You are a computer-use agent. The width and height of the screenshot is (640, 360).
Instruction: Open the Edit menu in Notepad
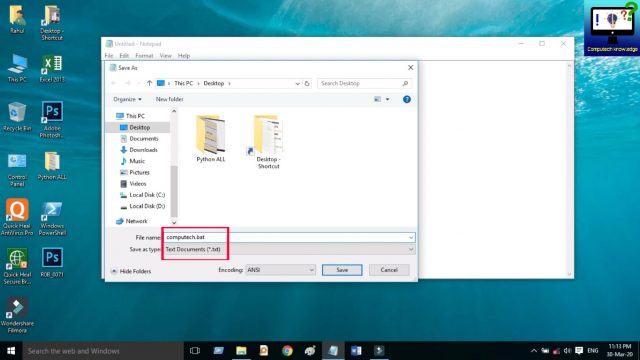pyautogui.click(x=124, y=56)
